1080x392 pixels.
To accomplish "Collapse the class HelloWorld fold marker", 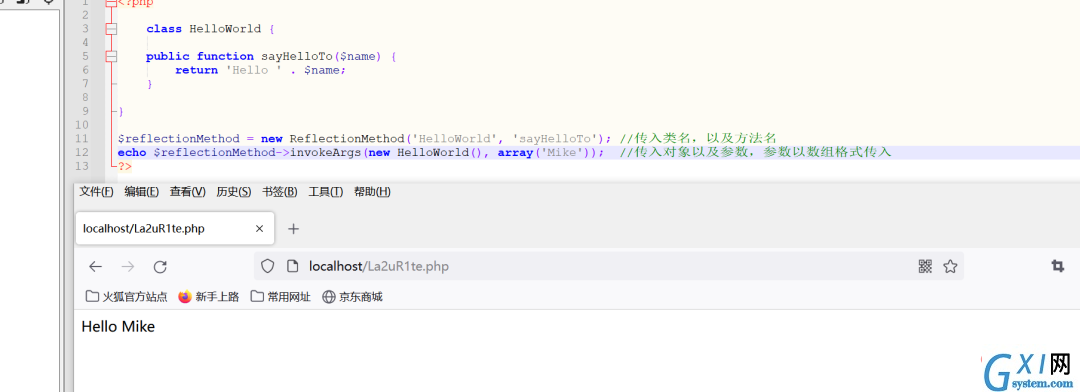I will [x=112, y=29].
